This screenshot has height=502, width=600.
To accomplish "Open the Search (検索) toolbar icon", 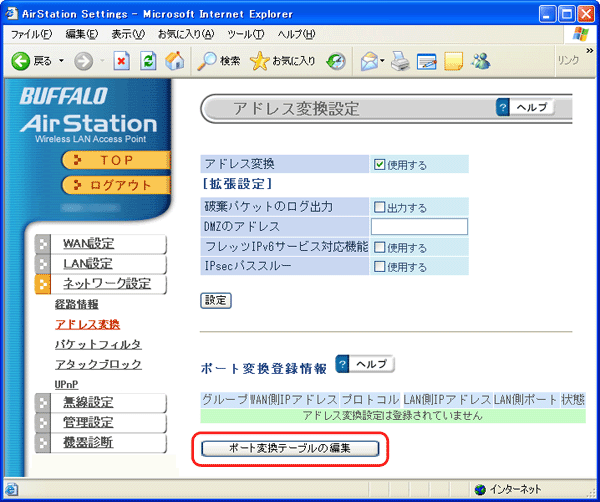I will [x=219, y=61].
